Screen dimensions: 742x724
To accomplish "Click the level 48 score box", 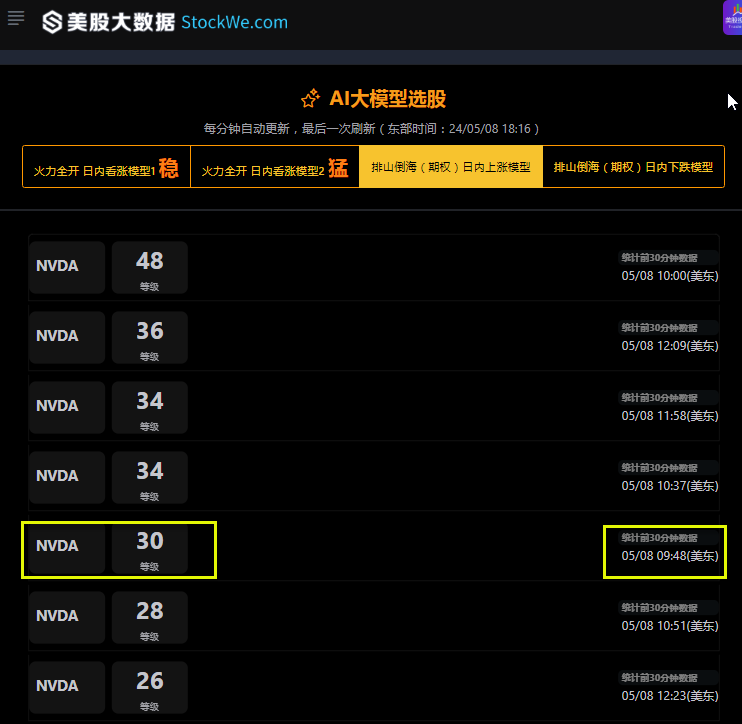I will [x=150, y=267].
